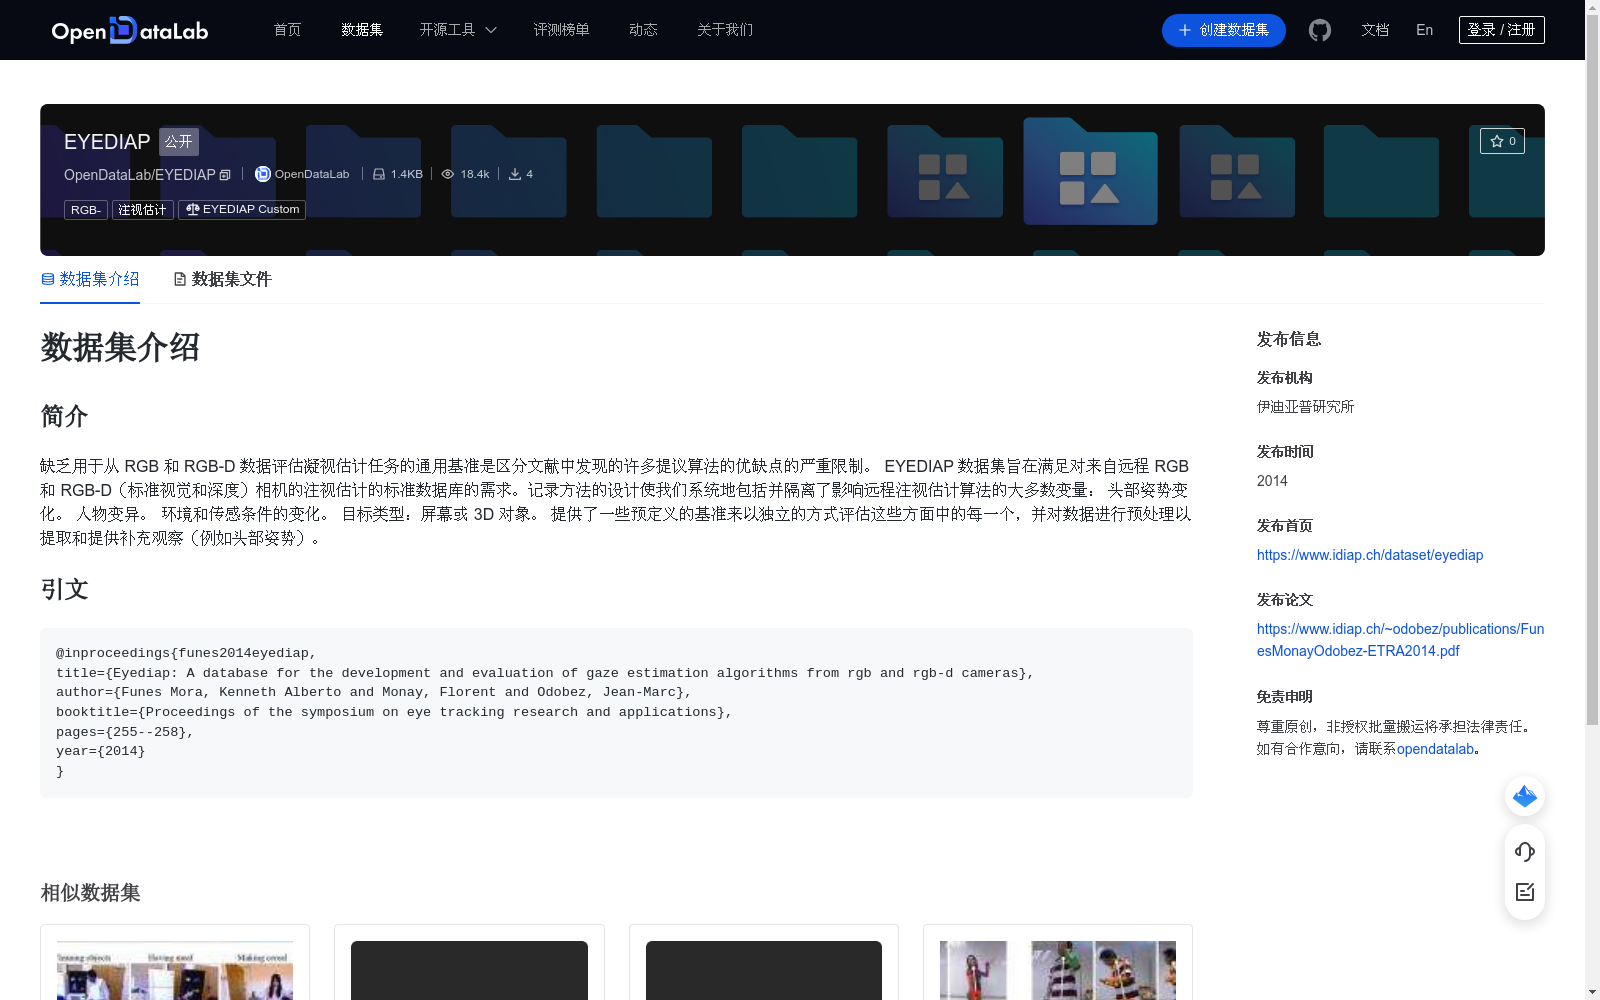The image size is (1600, 1000).
Task: Click the disk size icon near 1.4KB
Action: coord(379,174)
